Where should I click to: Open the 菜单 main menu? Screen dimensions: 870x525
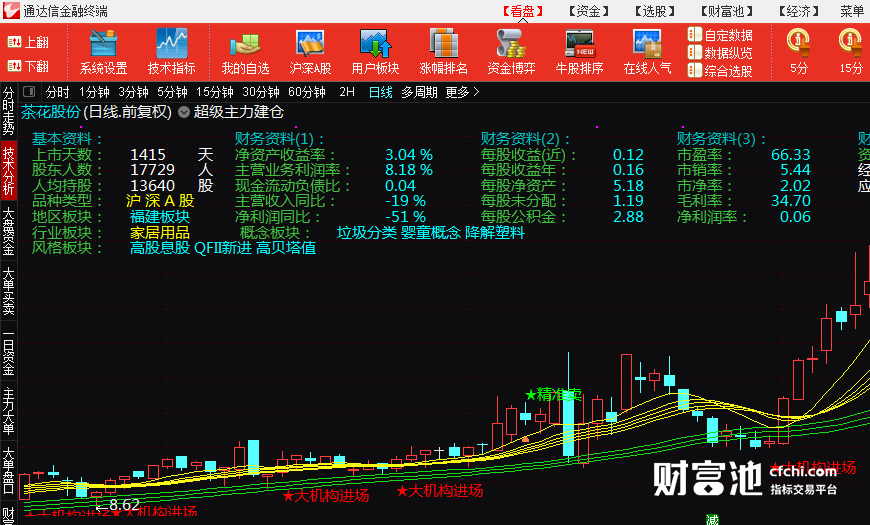click(852, 11)
